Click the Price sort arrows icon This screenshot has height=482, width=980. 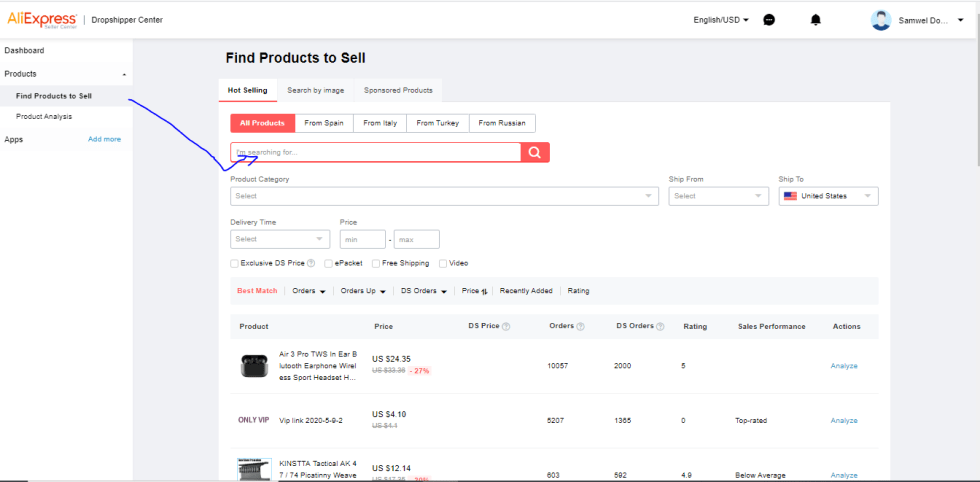[x=484, y=291]
